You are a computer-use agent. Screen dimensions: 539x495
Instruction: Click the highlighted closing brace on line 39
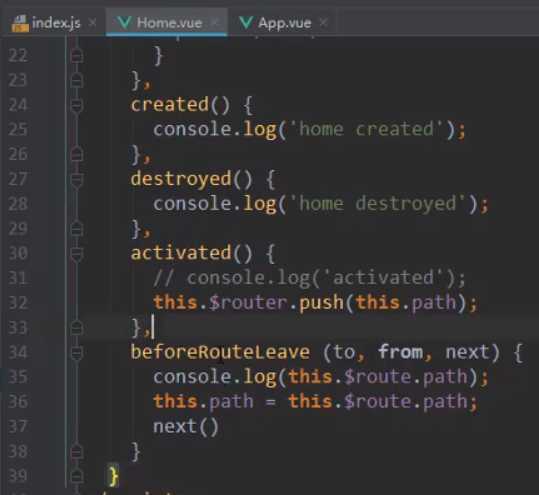pos(113,476)
